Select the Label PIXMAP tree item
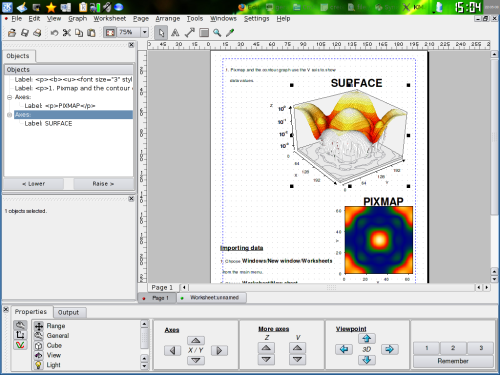The image size is (500, 375). click(x=60, y=106)
